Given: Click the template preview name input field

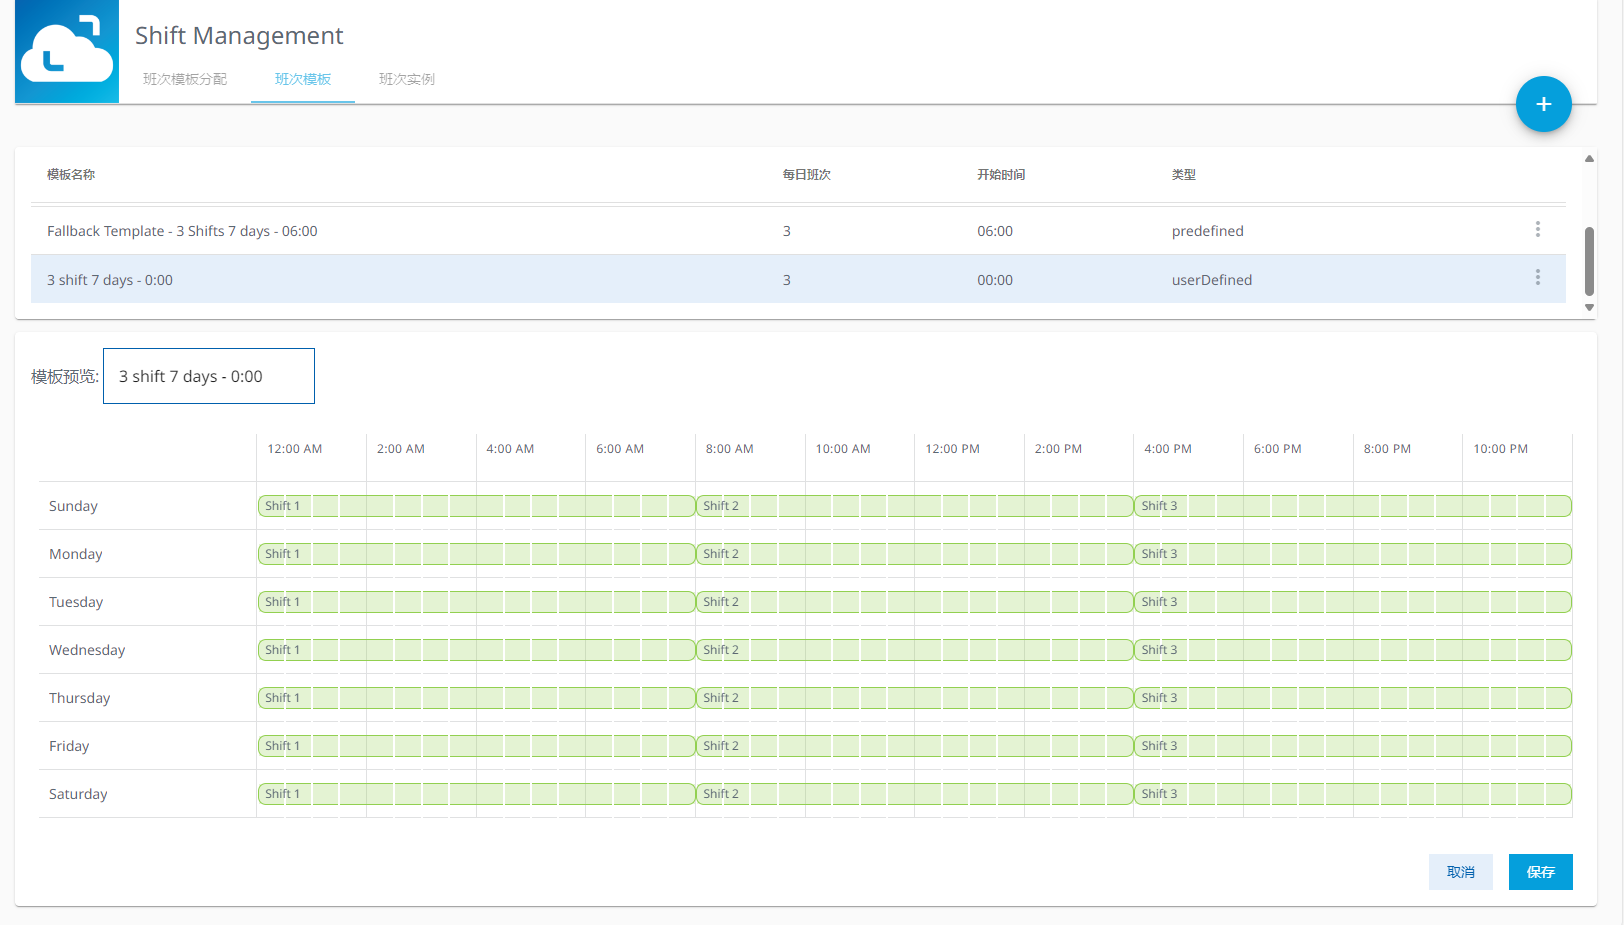Looking at the screenshot, I should 209,376.
